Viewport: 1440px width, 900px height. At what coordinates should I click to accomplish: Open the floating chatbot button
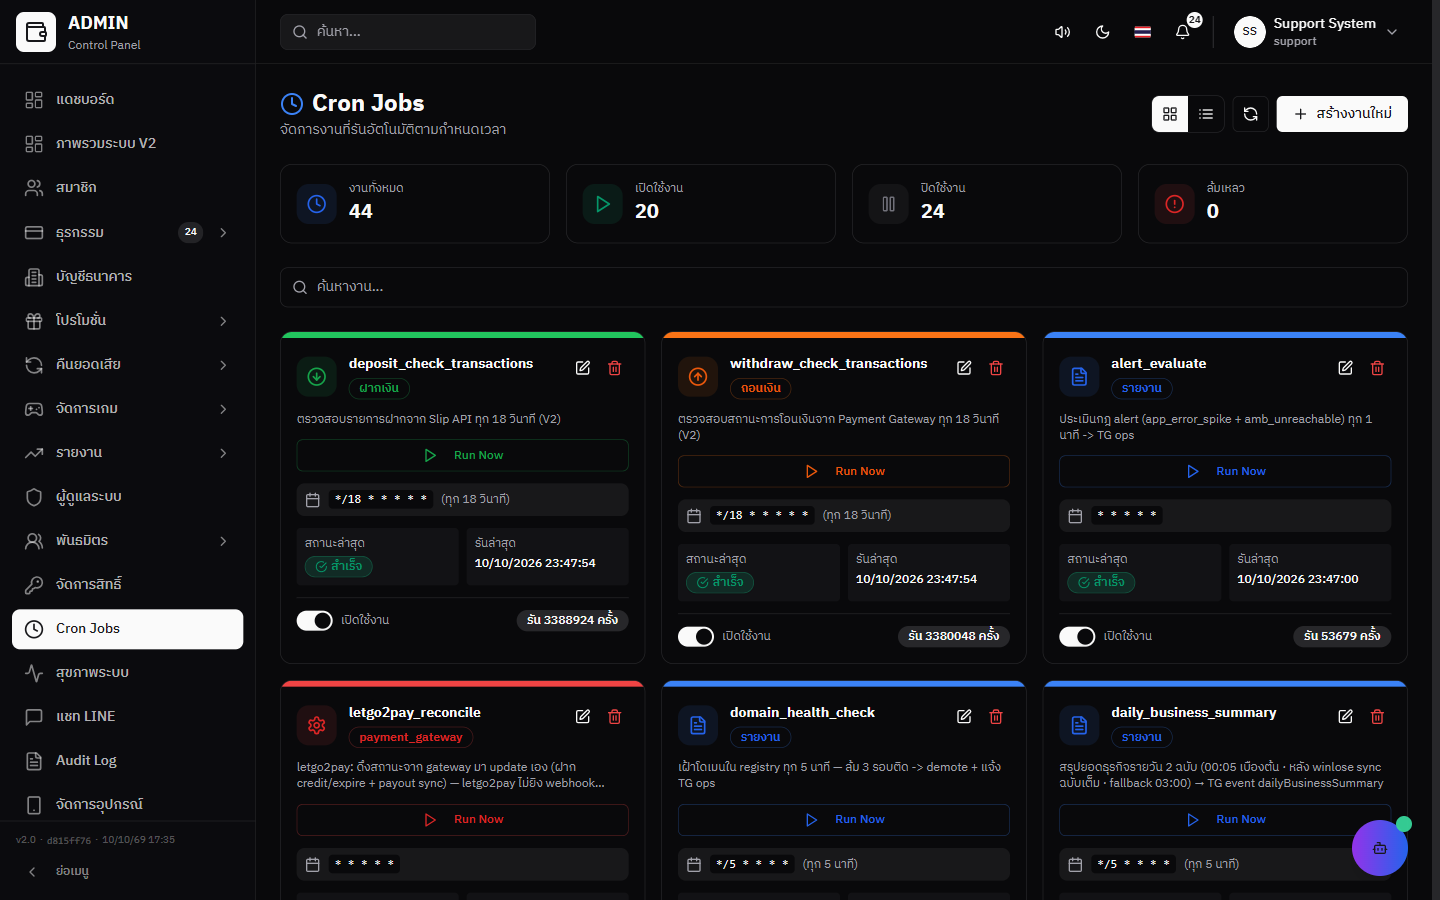click(1379, 848)
